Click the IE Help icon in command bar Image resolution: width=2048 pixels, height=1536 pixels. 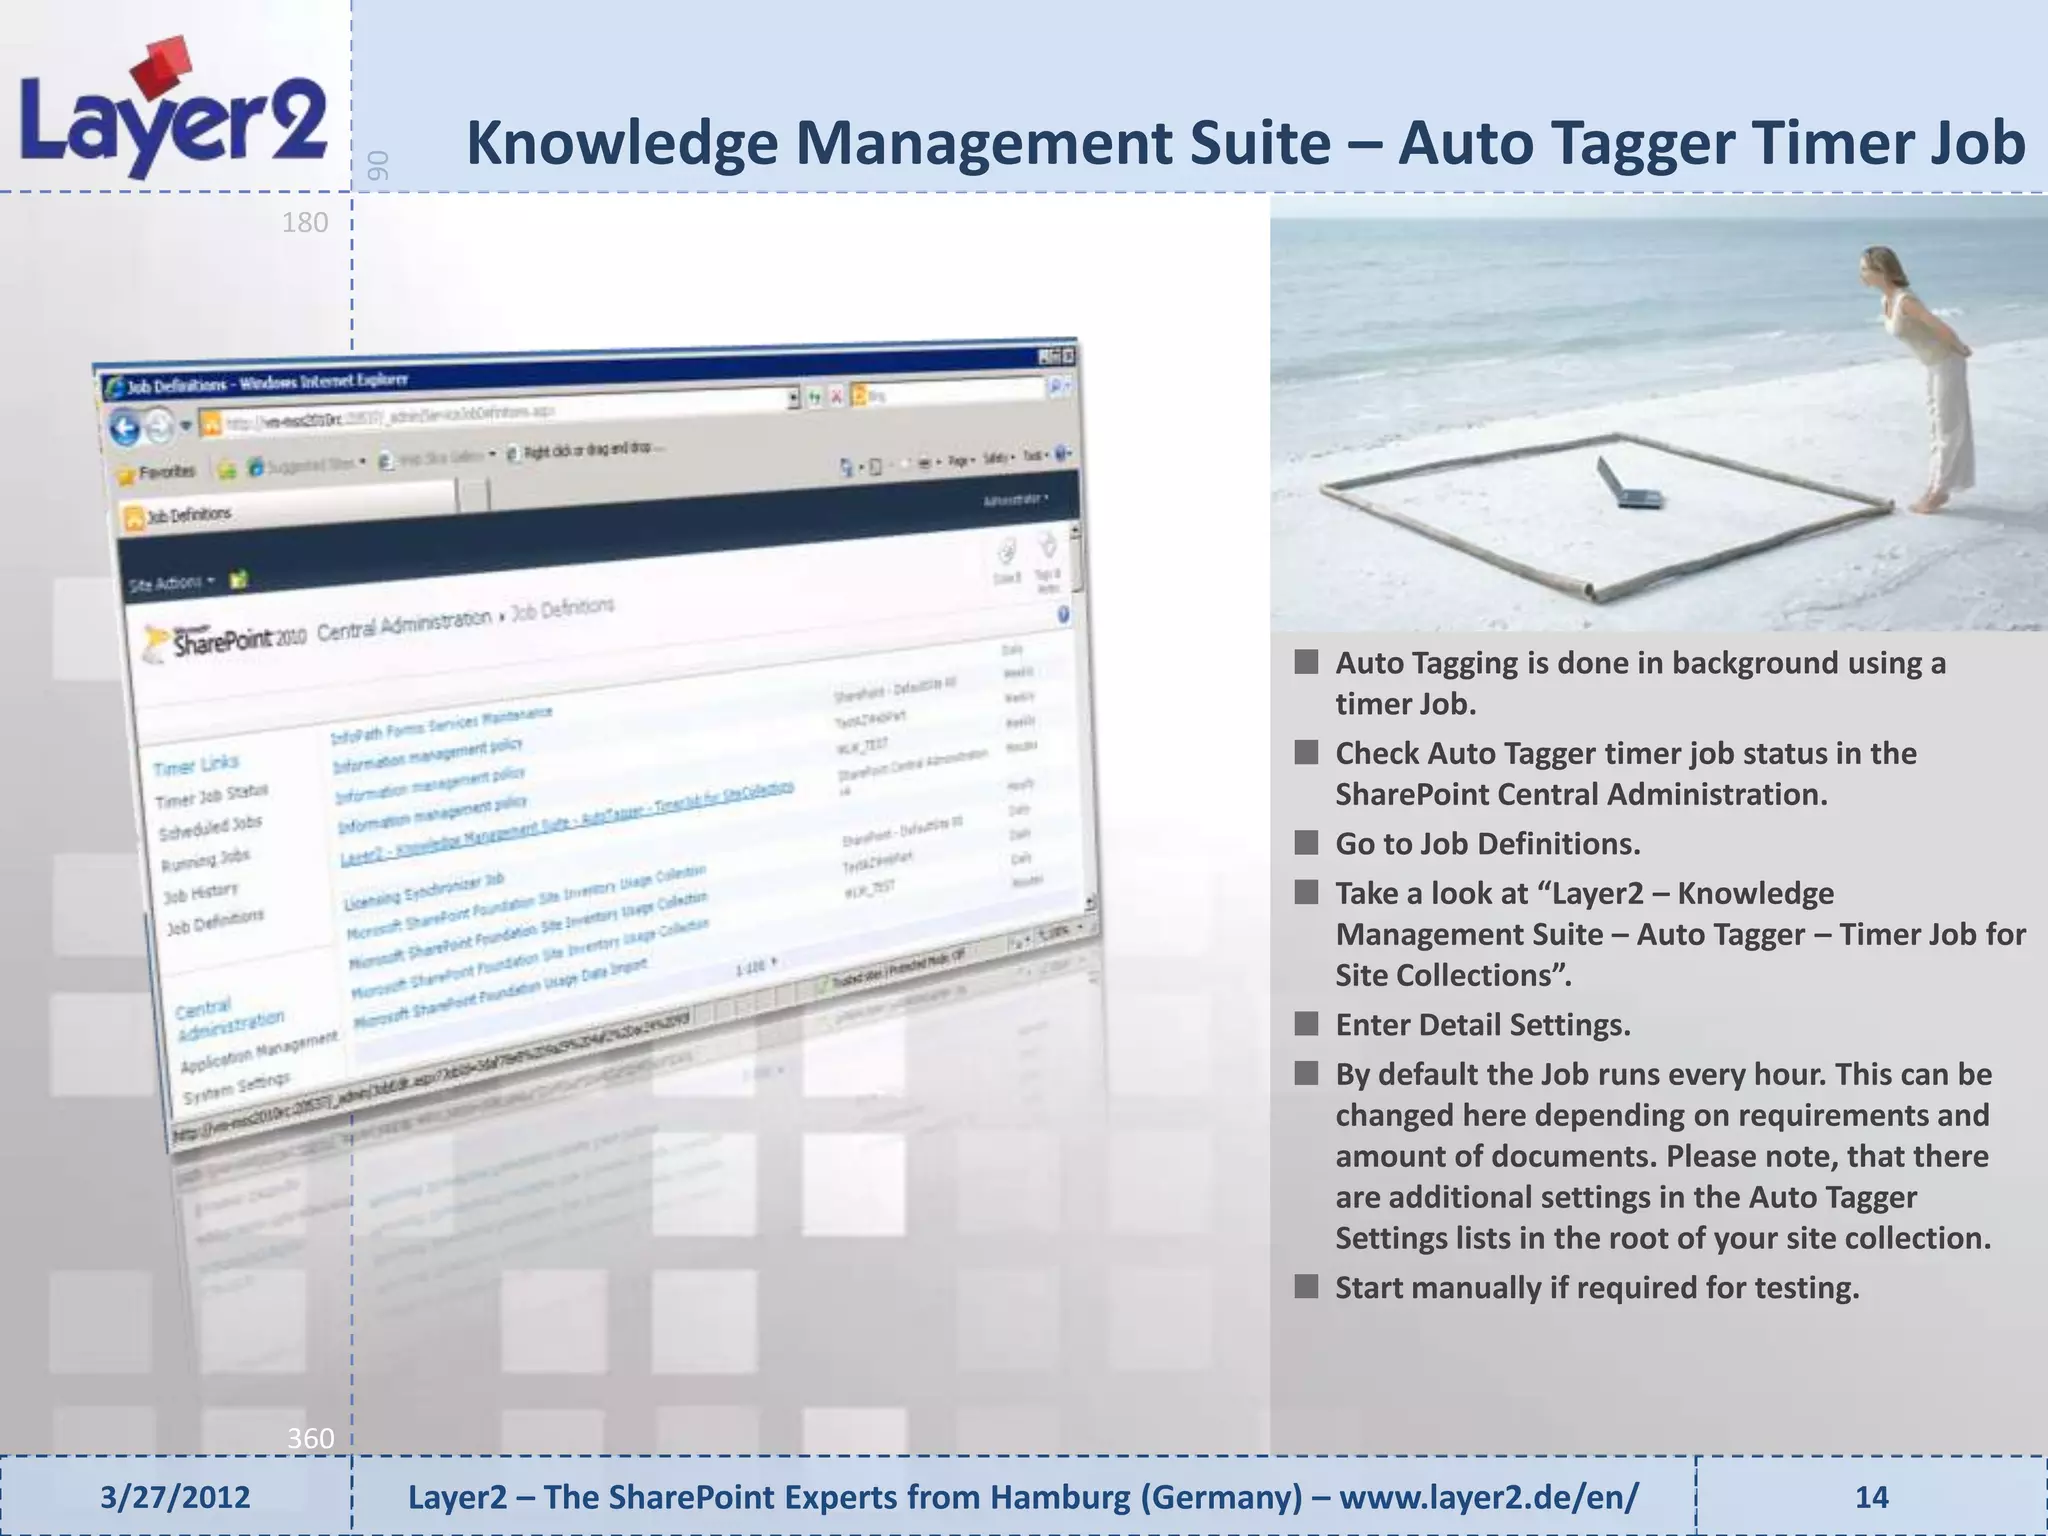1063,454
